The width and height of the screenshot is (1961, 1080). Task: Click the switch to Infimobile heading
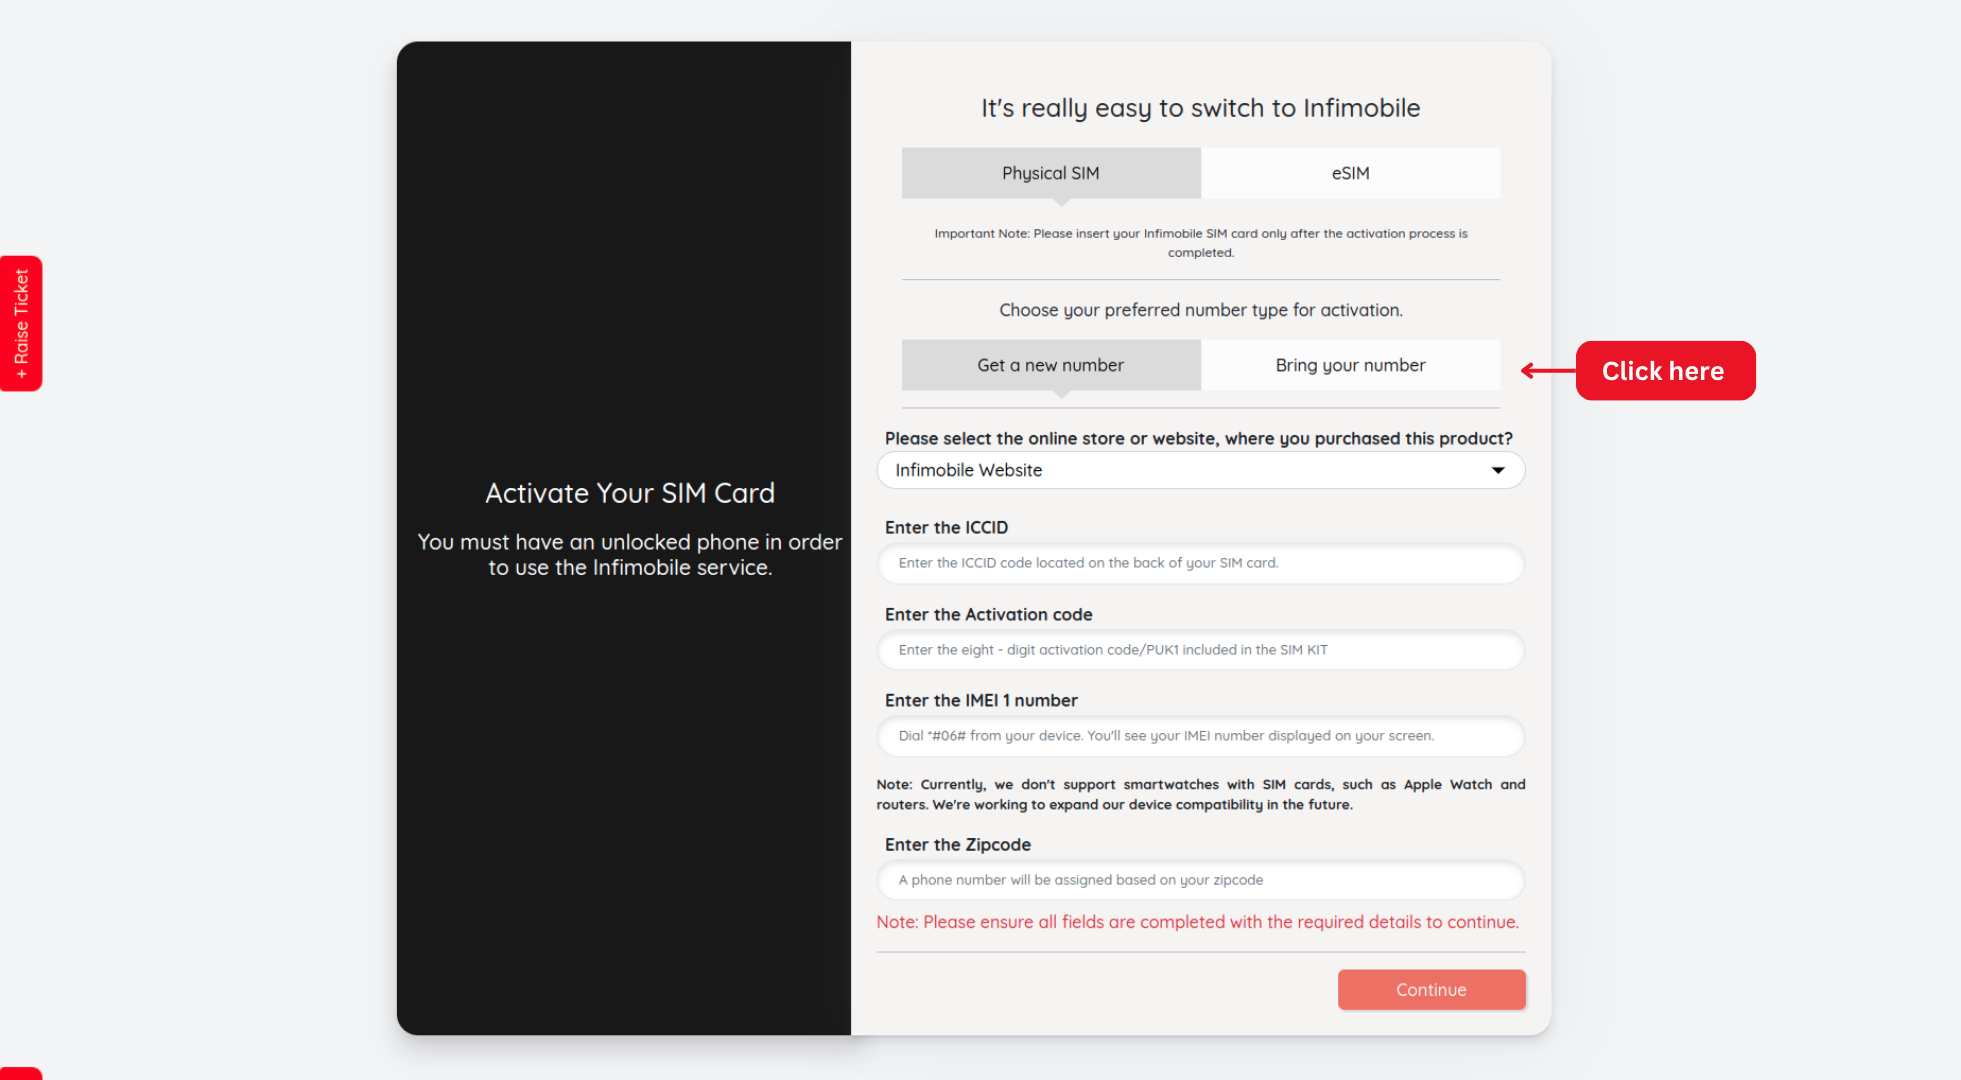pyautogui.click(x=1200, y=108)
